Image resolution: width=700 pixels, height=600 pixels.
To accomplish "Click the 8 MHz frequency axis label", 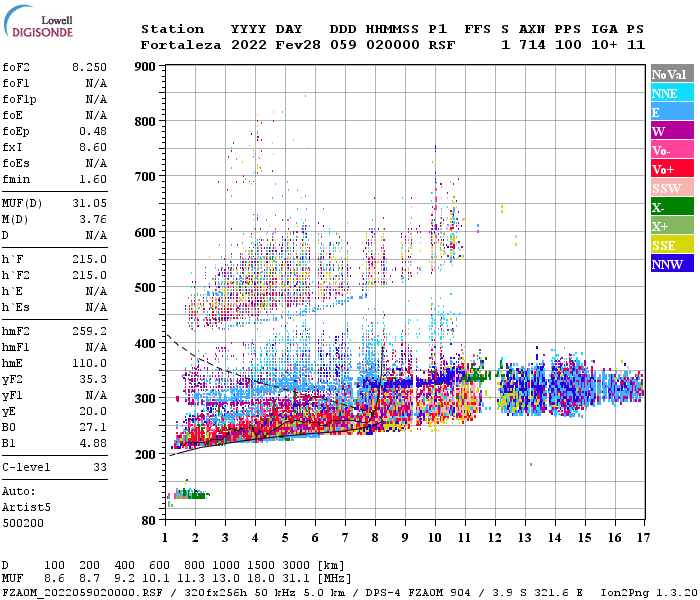I will pyautogui.click(x=375, y=538).
